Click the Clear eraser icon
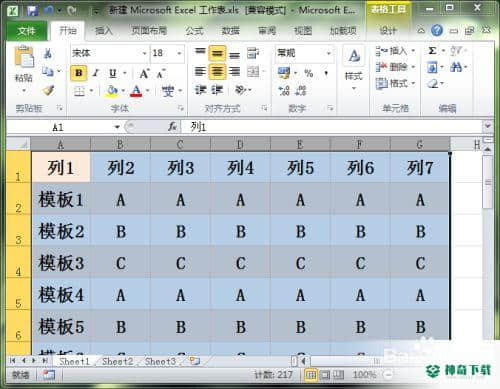The height and width of the screenshot is (389, 500). point(433,83)
